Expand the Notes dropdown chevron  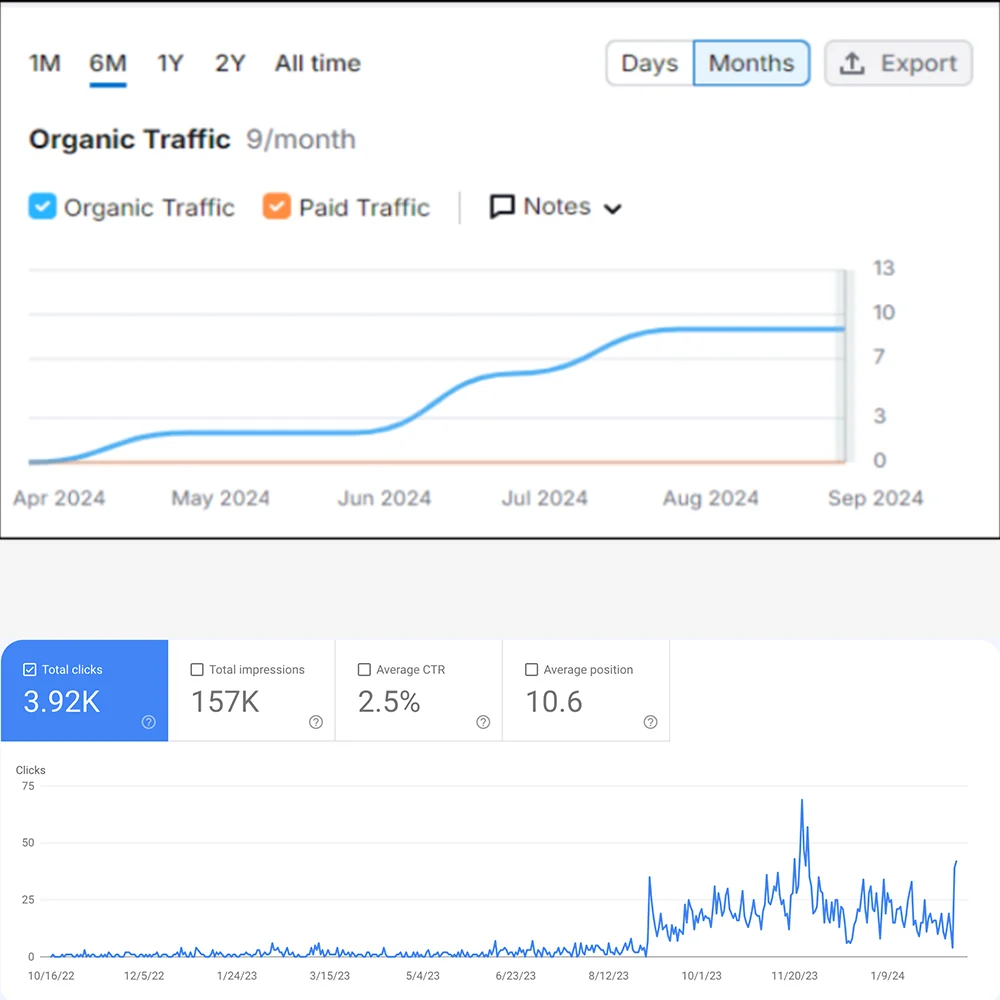(x=613, y=209)
